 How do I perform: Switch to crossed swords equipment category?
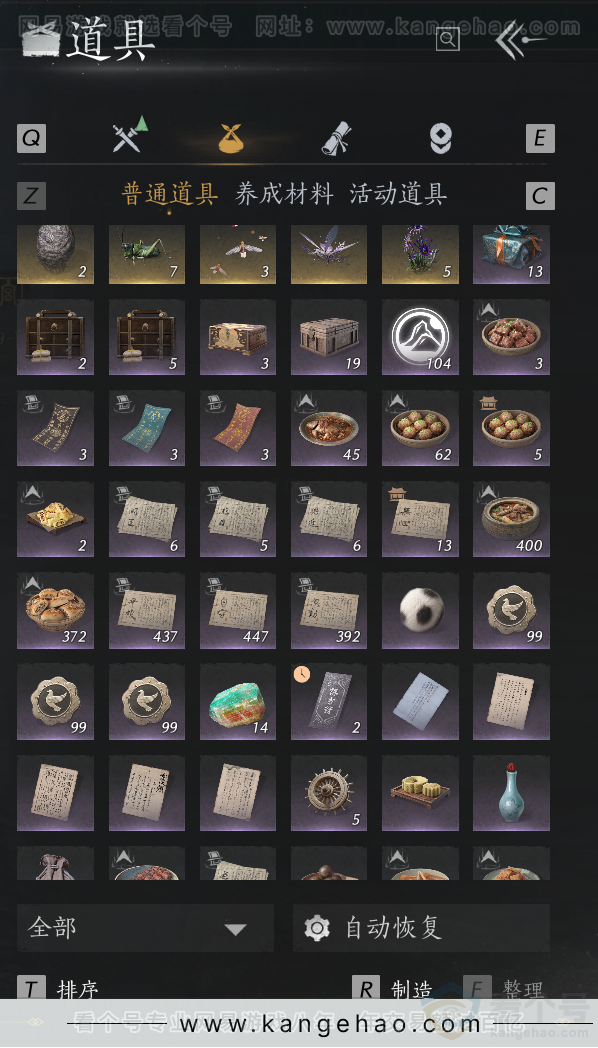130,135
